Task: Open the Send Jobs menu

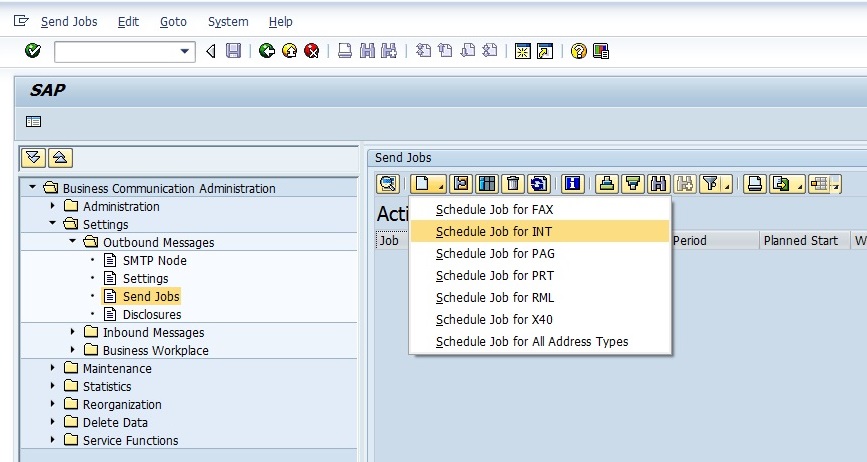Action: (x=69, y=22)
